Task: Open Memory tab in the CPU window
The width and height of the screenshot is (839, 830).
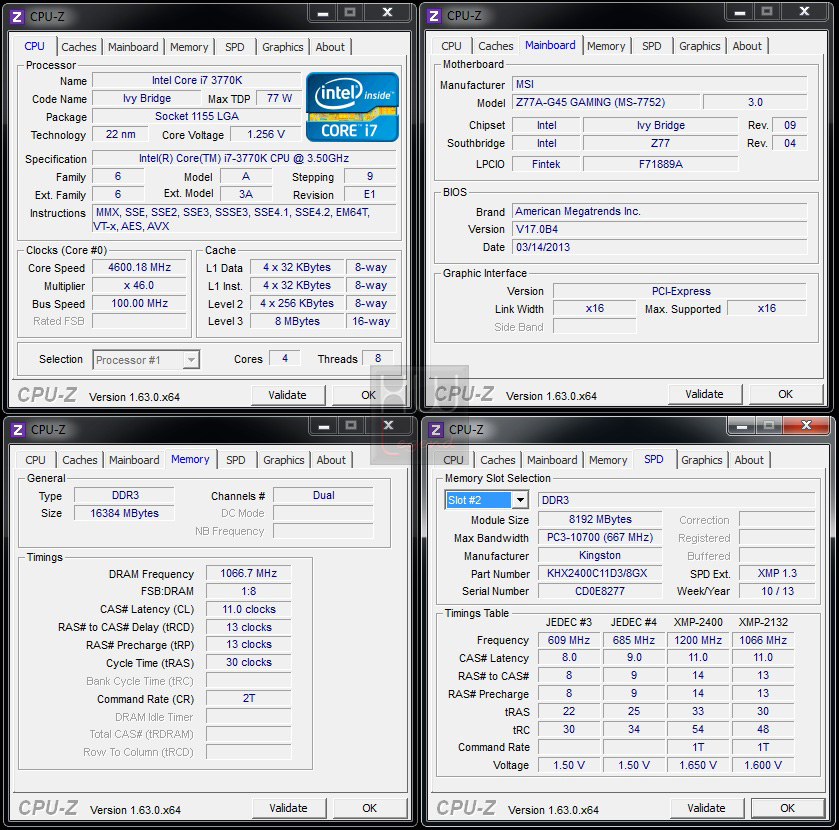Action: 189,47
